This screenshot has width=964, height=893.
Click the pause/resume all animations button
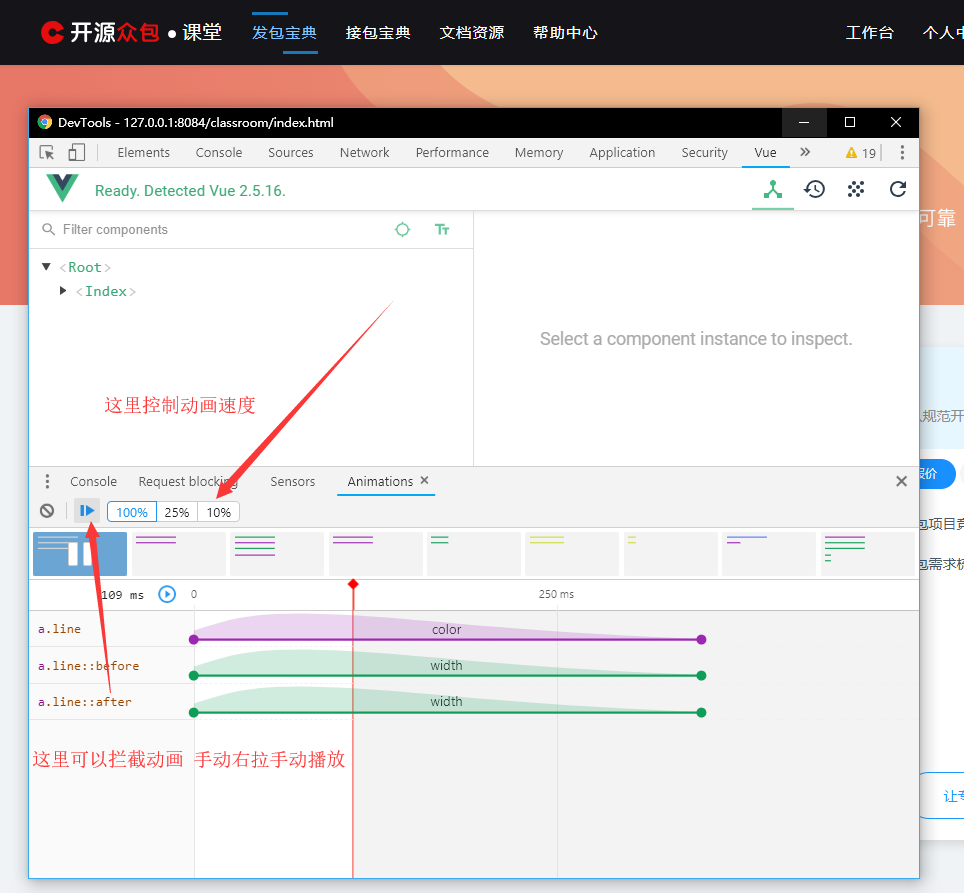87,511
